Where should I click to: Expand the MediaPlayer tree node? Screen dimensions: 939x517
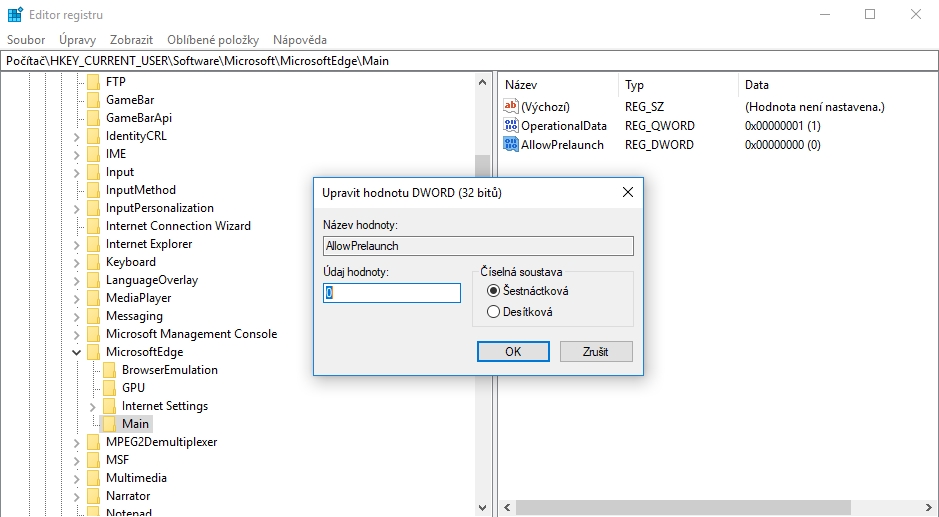click(x=77, y=299)
